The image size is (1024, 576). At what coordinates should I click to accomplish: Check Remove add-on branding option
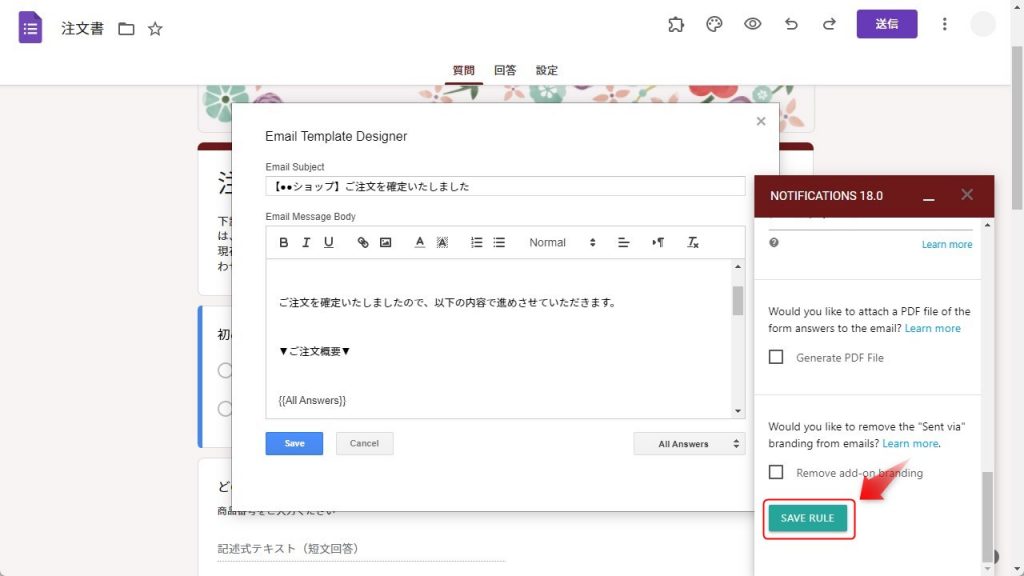(776, 472)
